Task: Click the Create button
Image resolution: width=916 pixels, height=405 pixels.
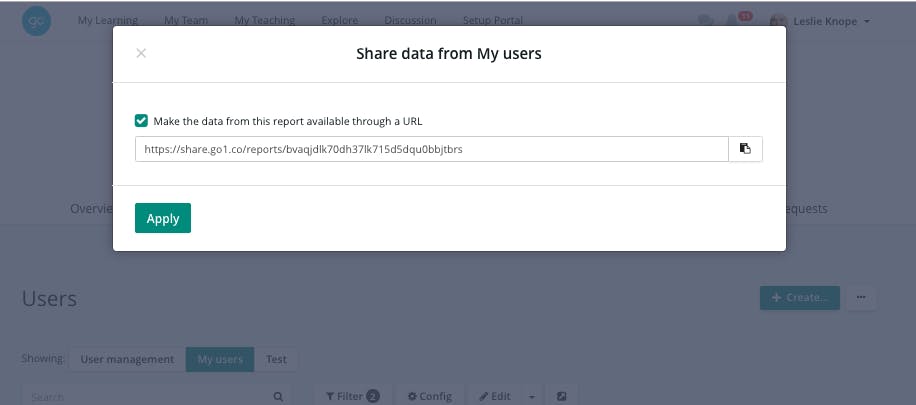Action: pyautogui.click(x=799, y=297)
